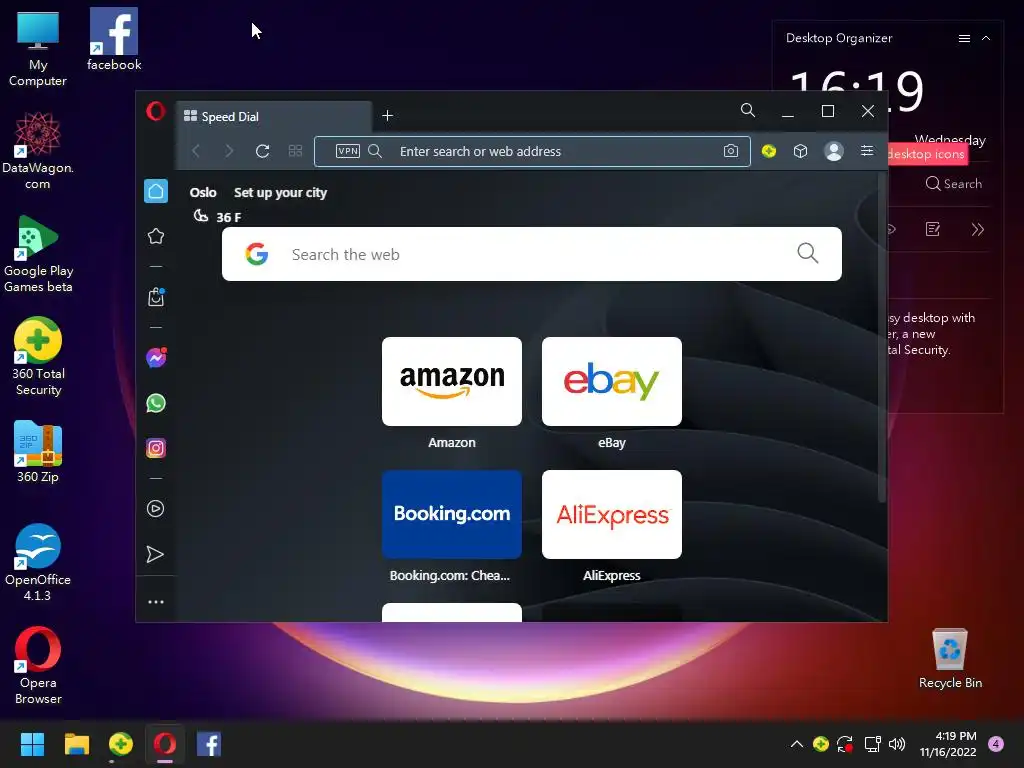Open the eBay speed dial tile
Viewport: 1024px width, 768px height.
[612, 381]
